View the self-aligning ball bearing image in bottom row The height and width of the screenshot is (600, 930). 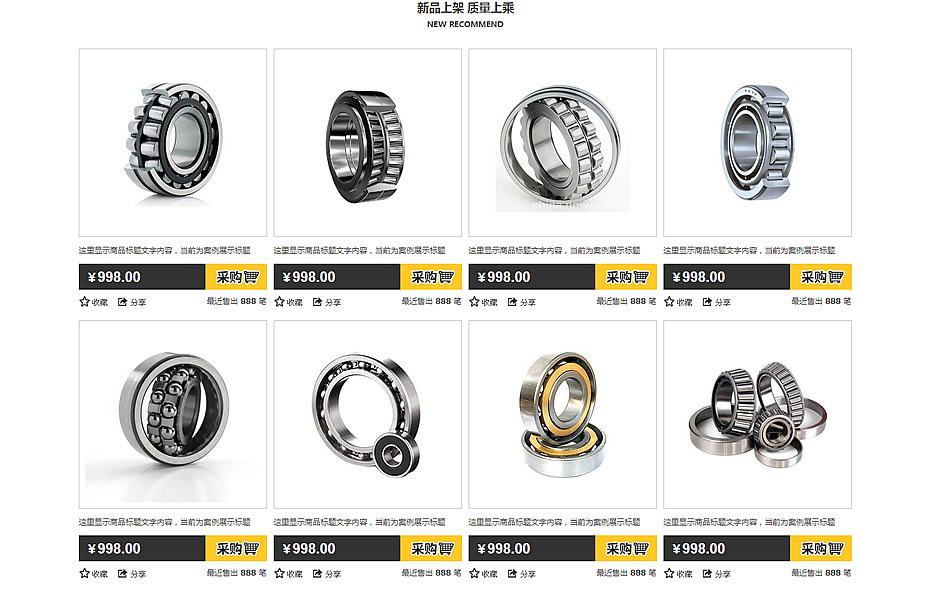(x=173, y=414)
